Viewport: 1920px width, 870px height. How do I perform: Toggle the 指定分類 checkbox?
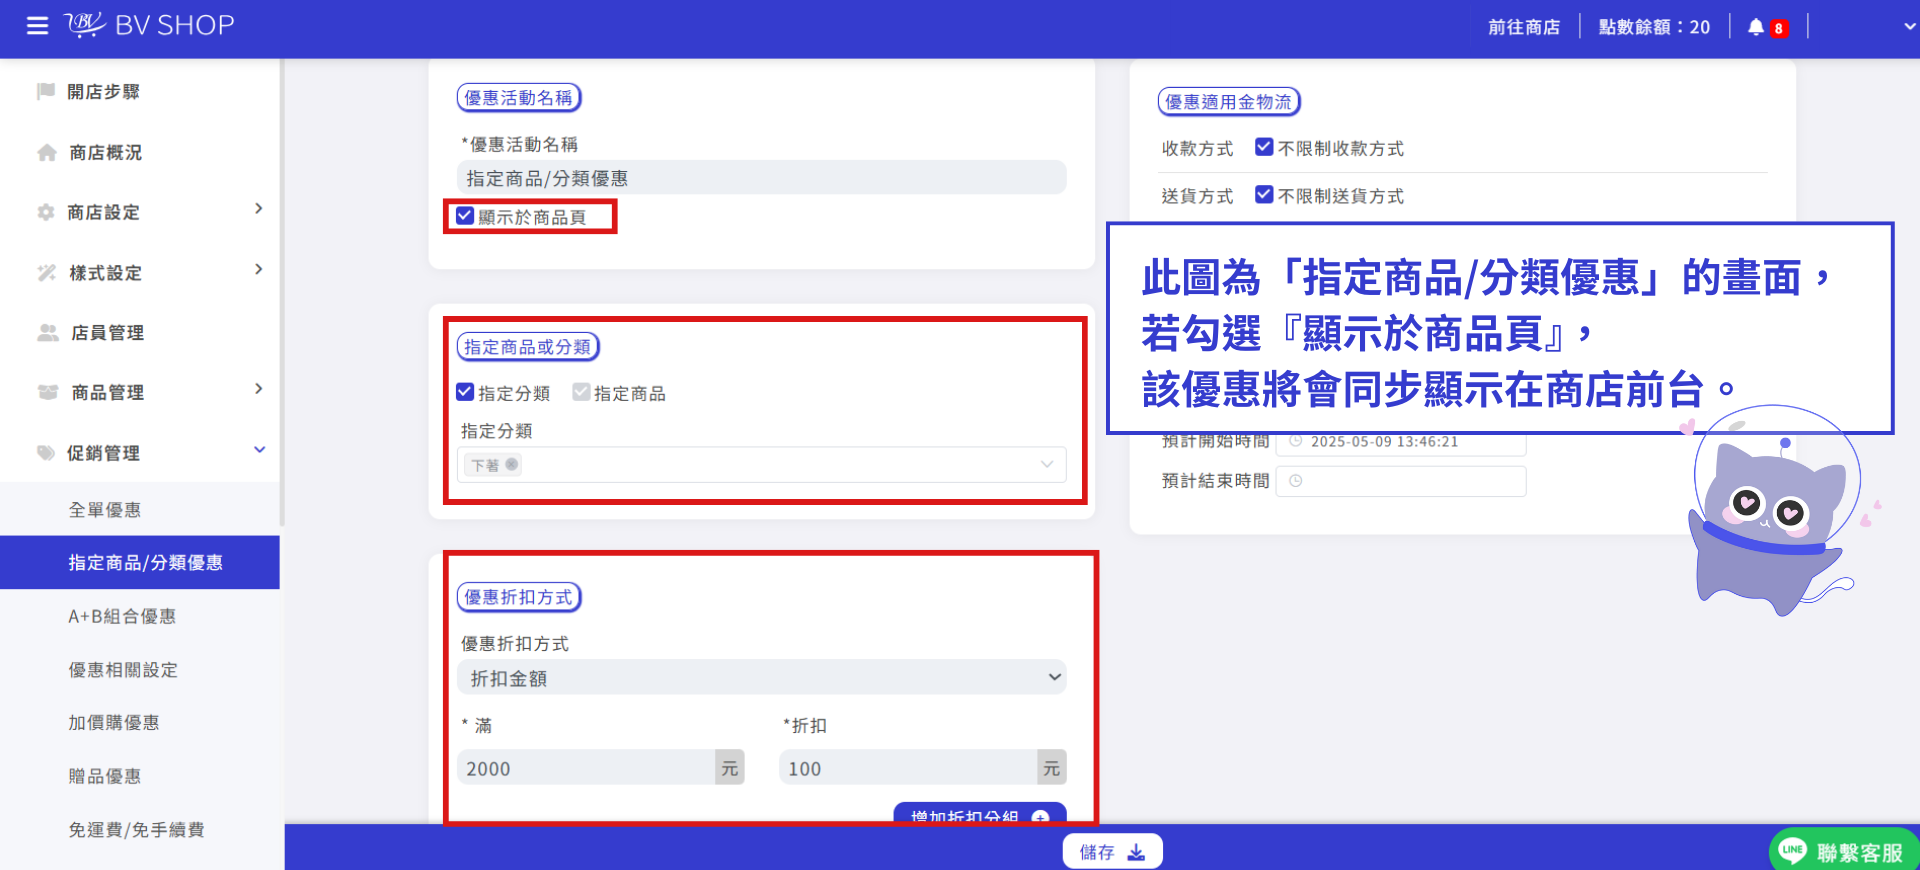click(x=465, y=392)
